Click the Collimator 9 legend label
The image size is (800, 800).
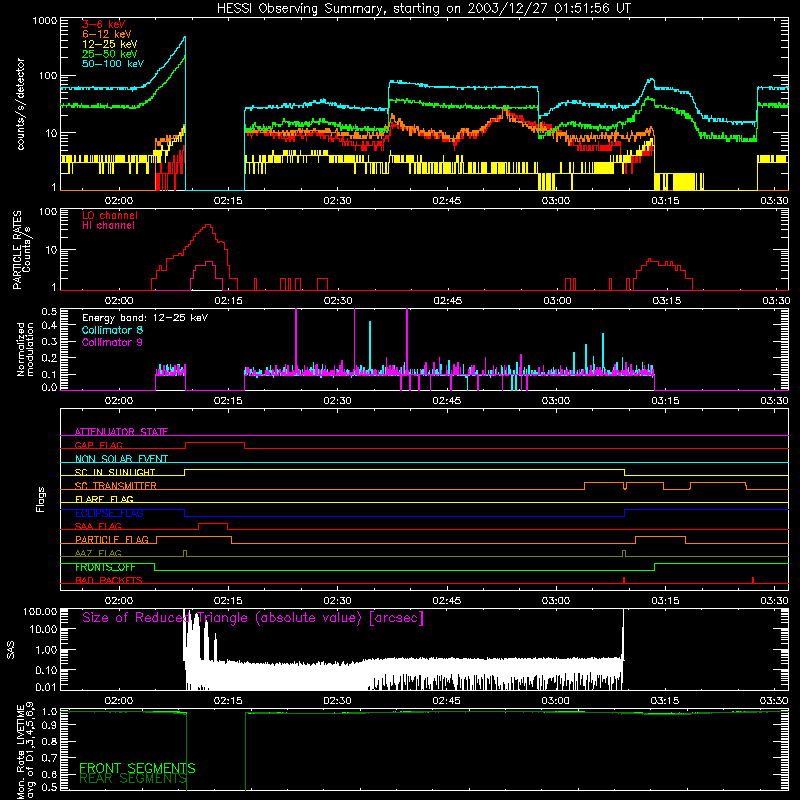coord(112,342)
